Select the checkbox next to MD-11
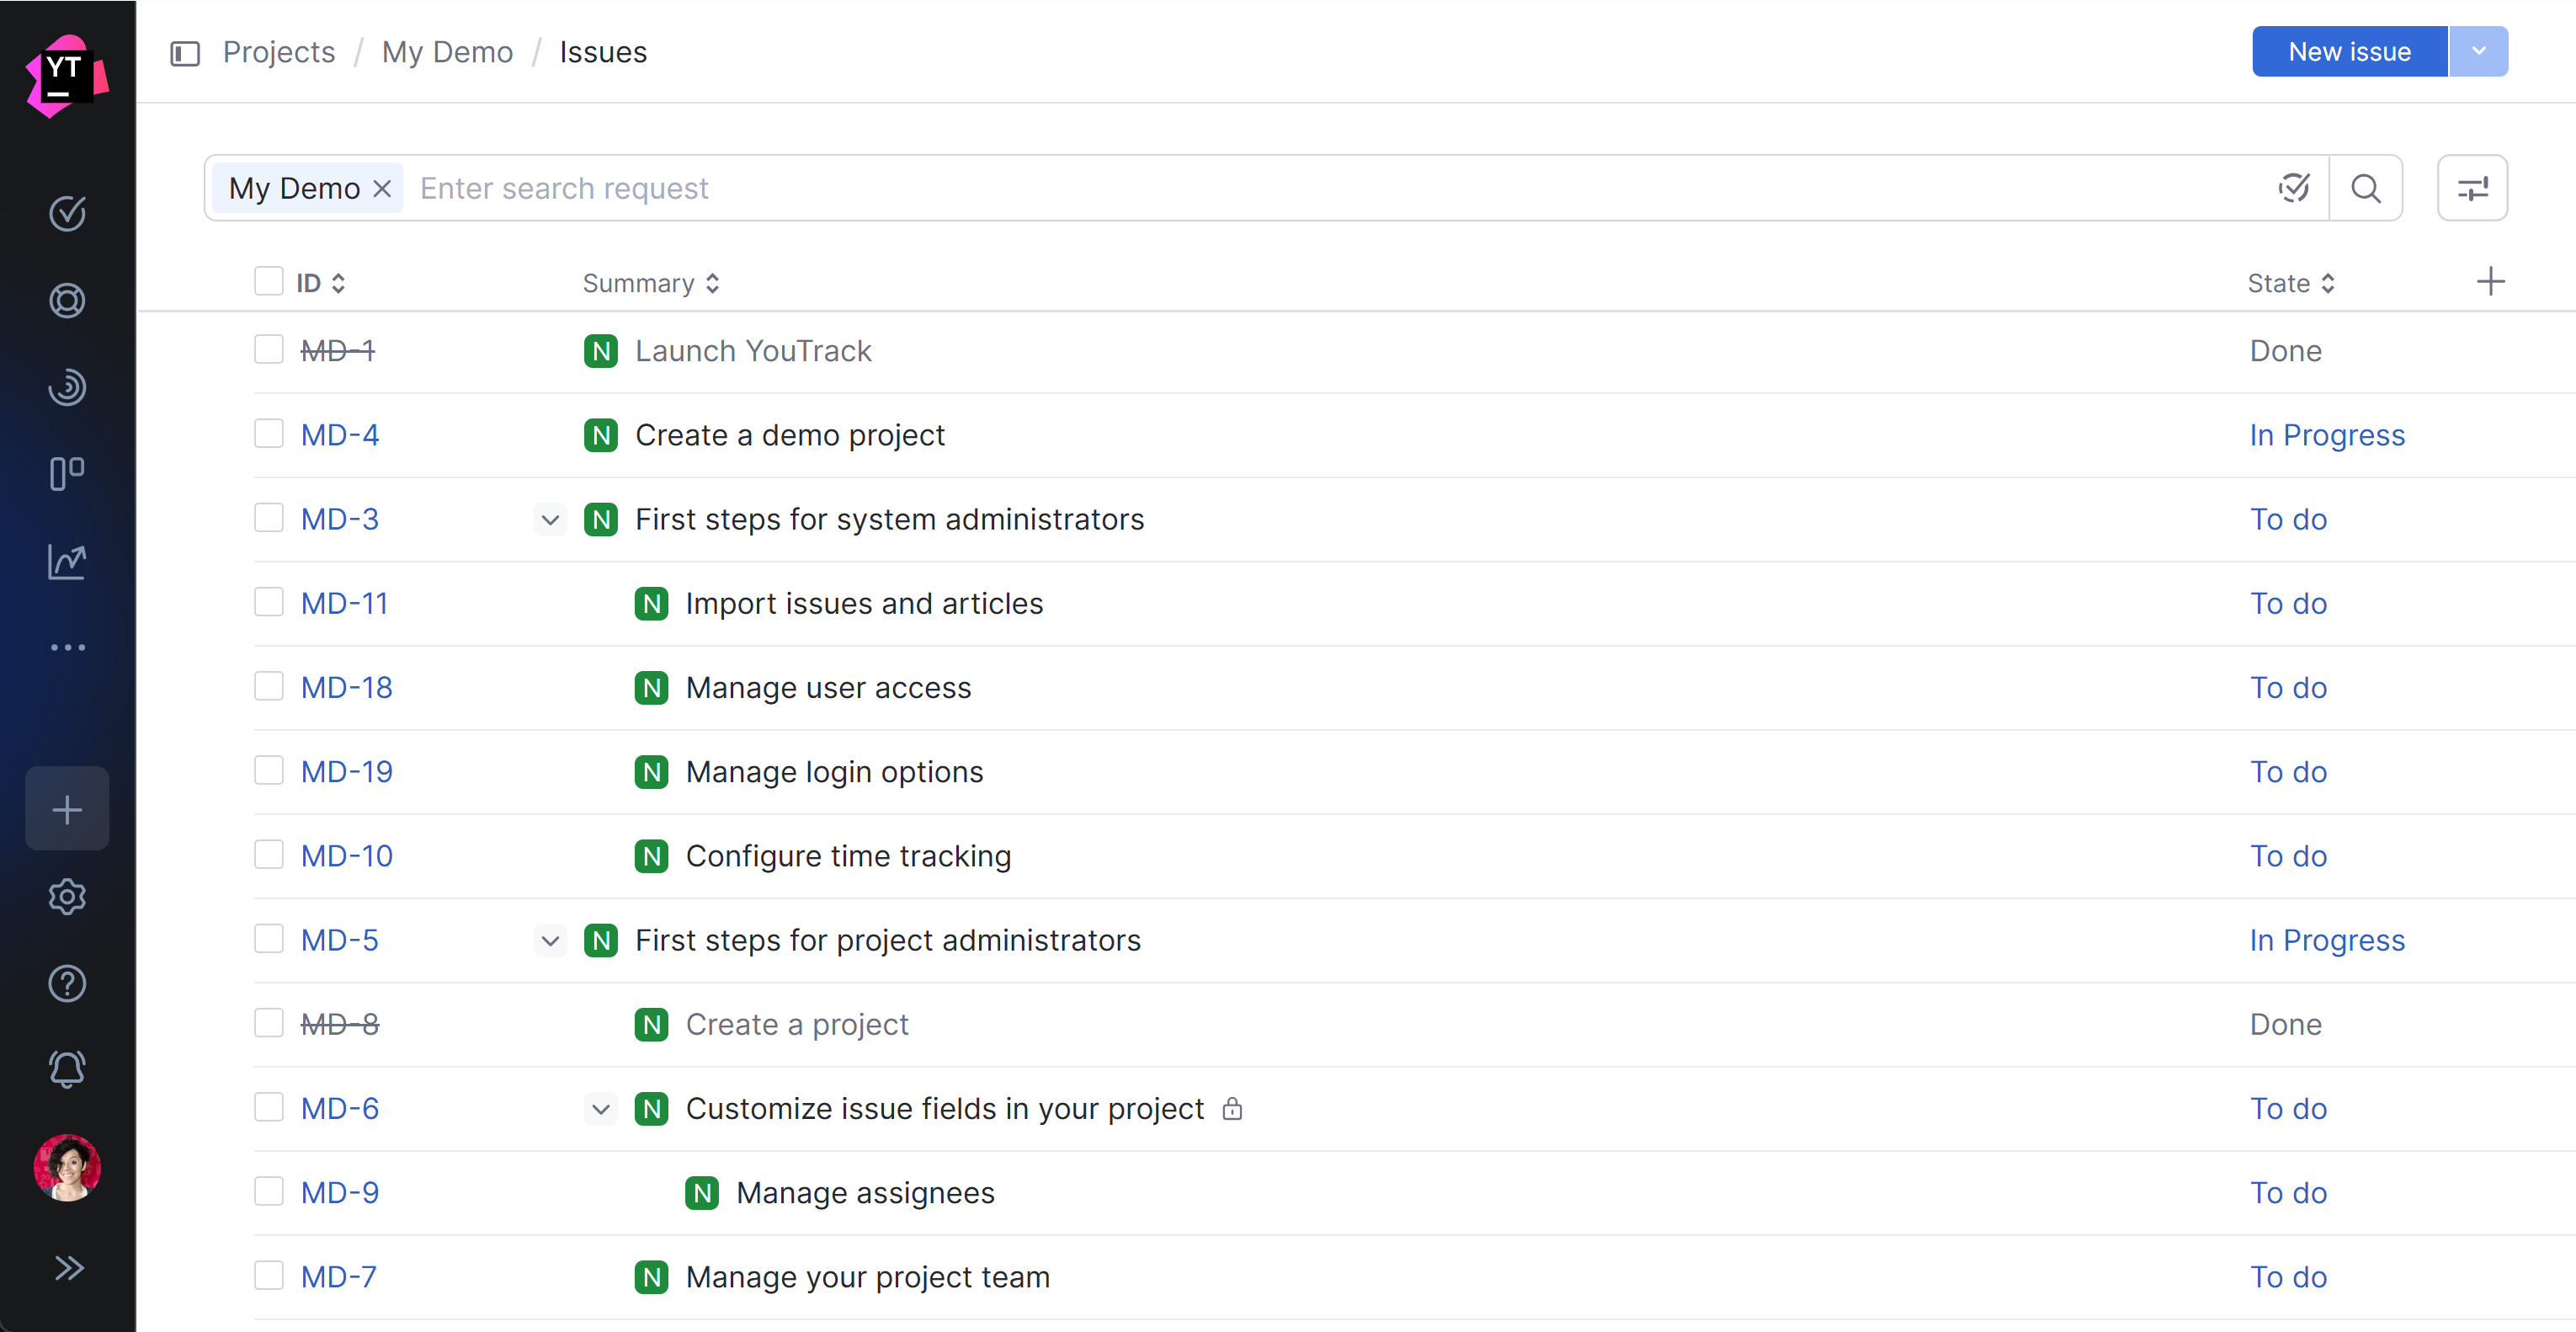The height and width of the screenshot is (1332, 2576). 268,602
